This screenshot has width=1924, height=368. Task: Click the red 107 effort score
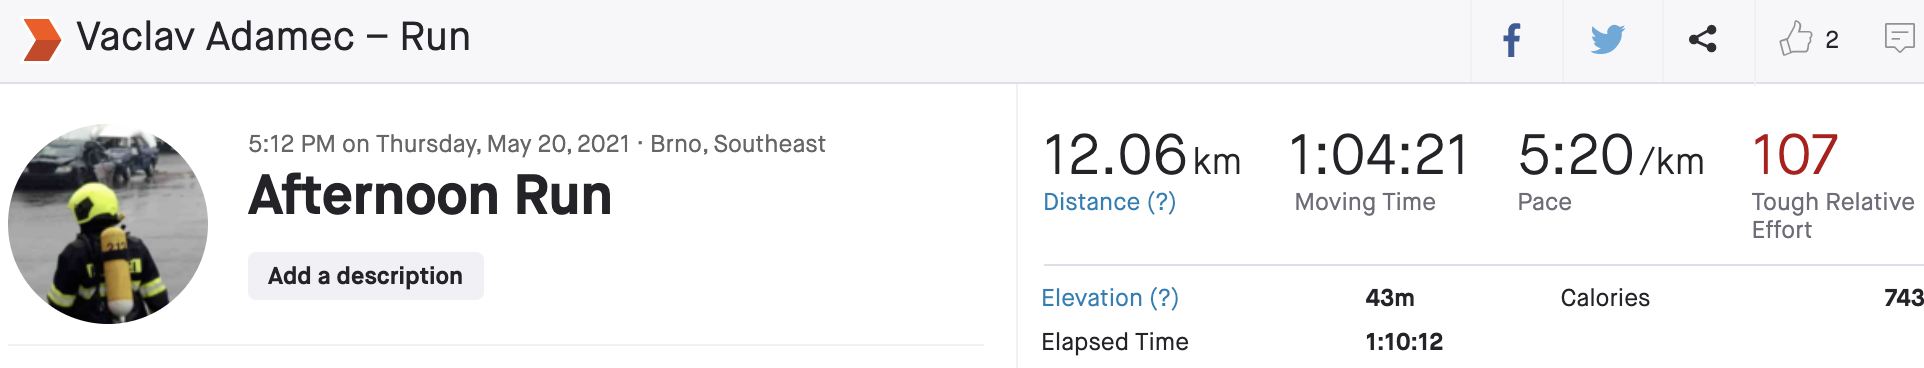(1795, 155)
